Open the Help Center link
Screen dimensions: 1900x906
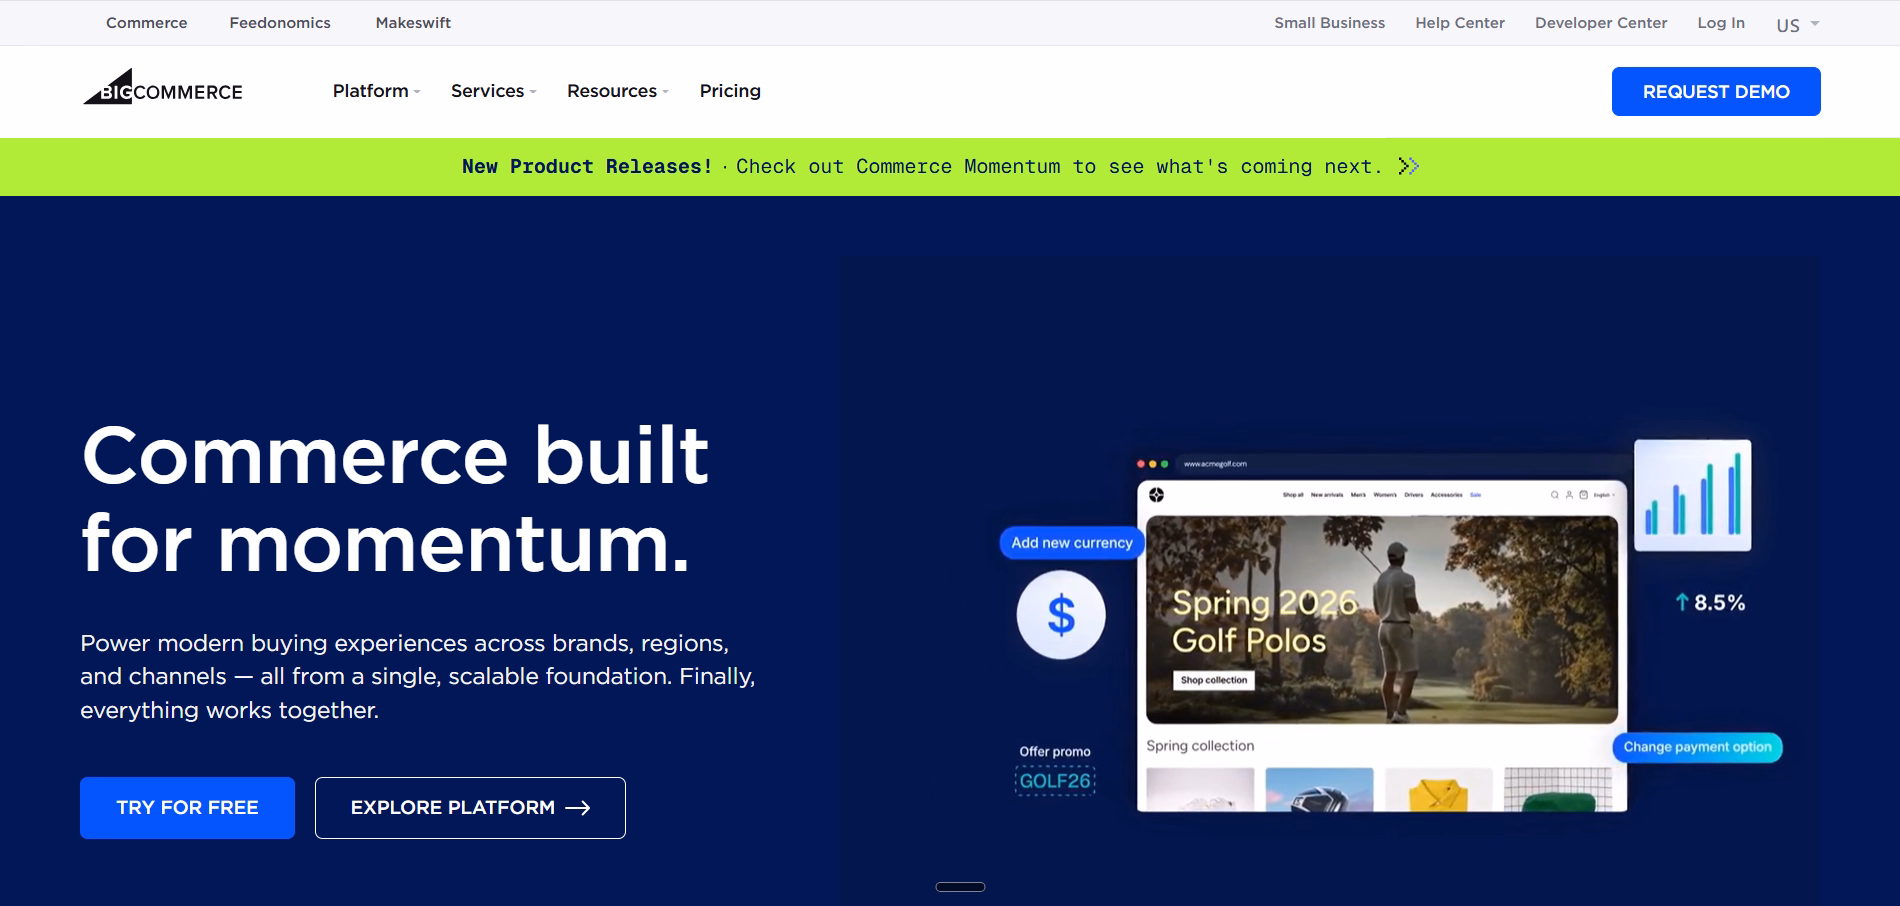(1460, 23)
